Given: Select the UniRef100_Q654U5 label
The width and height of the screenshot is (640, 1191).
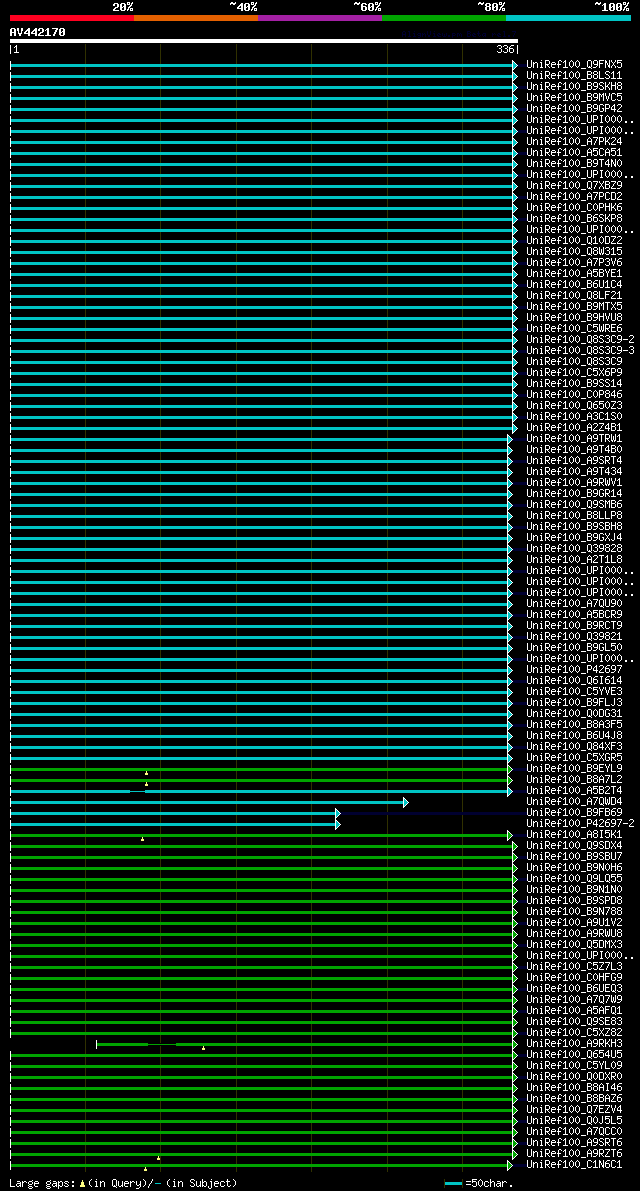Looking at the screenshot, I should [574, 1055].
